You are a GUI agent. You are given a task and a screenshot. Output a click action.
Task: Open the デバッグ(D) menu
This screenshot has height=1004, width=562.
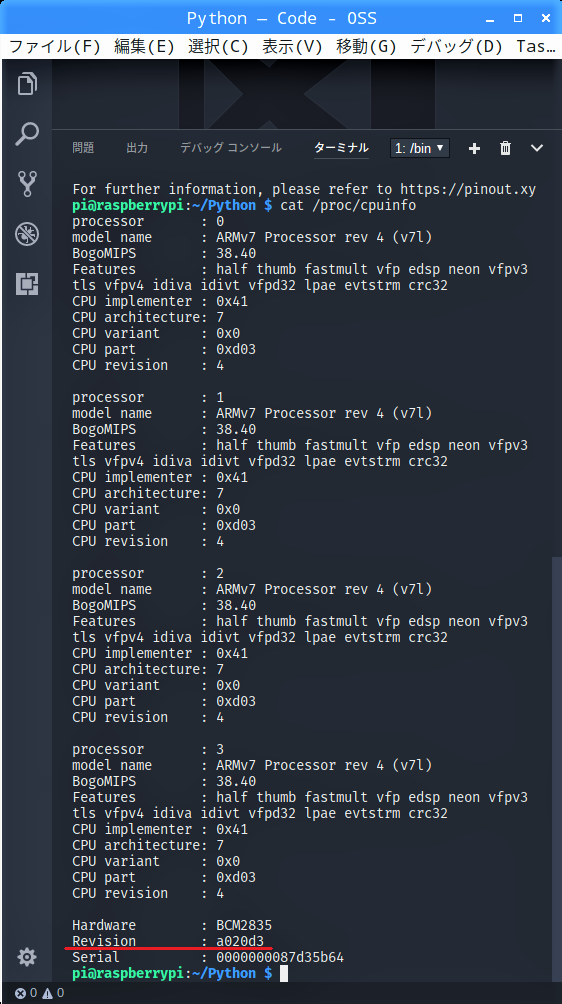(457, 46)
